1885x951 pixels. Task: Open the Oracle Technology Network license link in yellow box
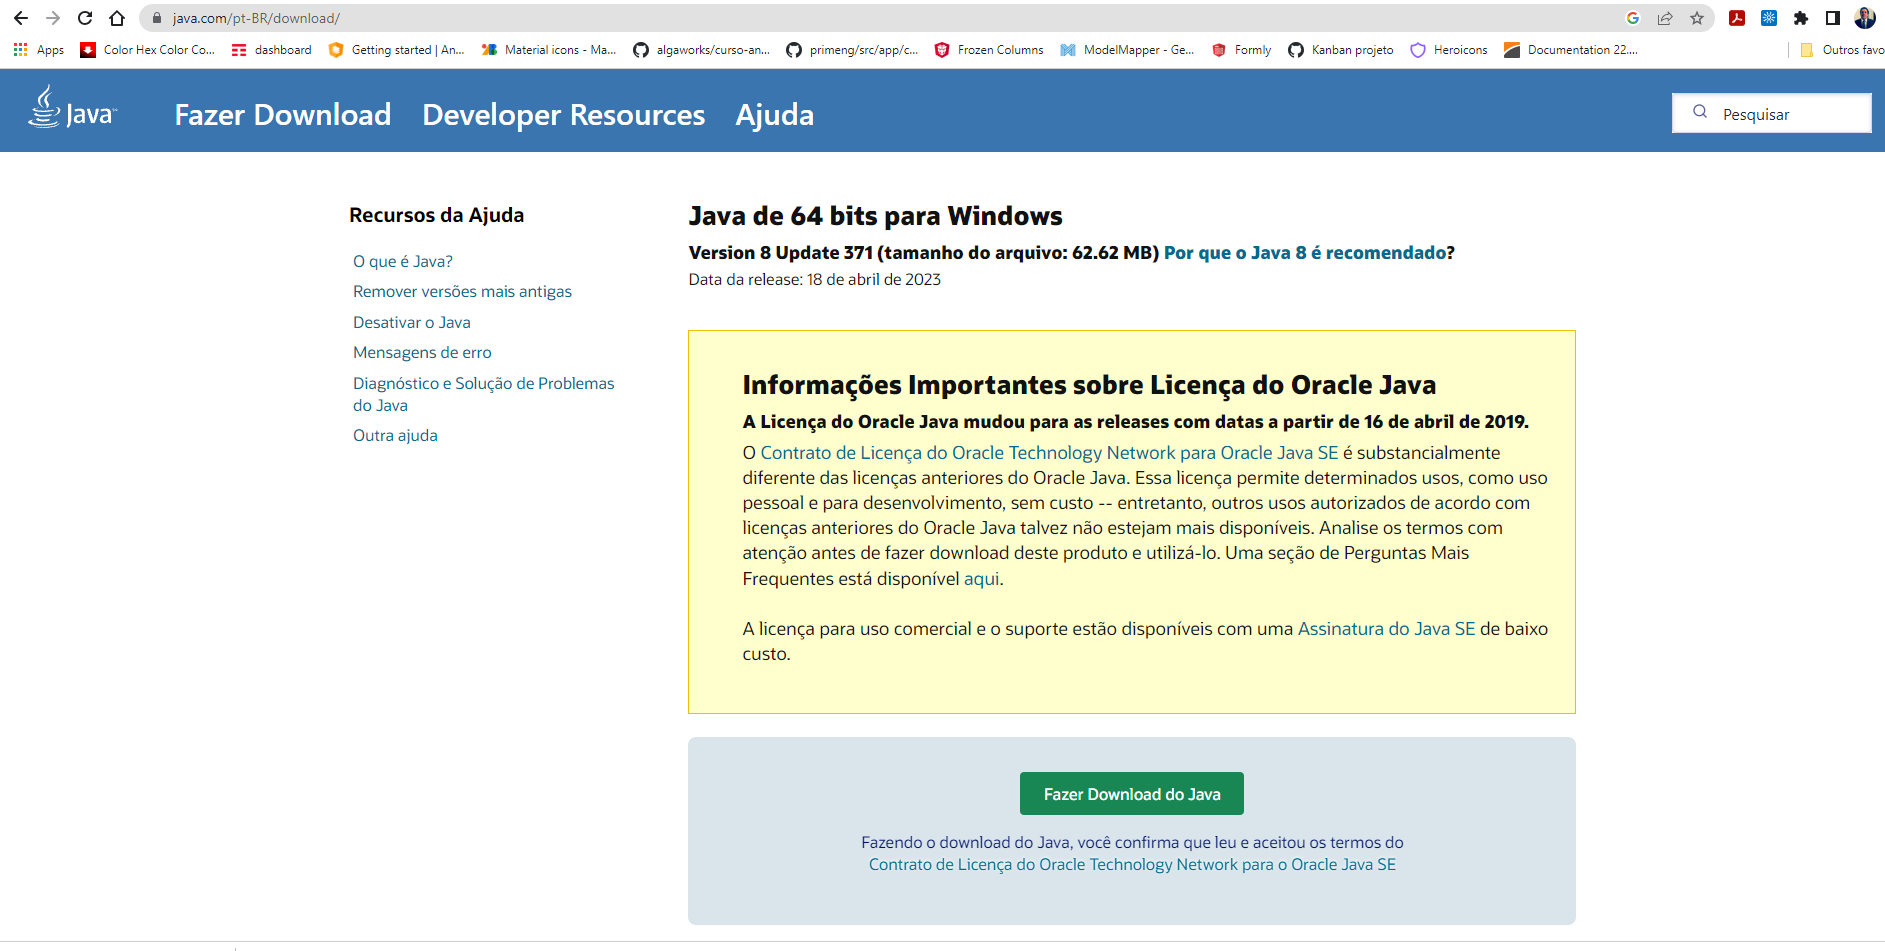(1049, 453)
